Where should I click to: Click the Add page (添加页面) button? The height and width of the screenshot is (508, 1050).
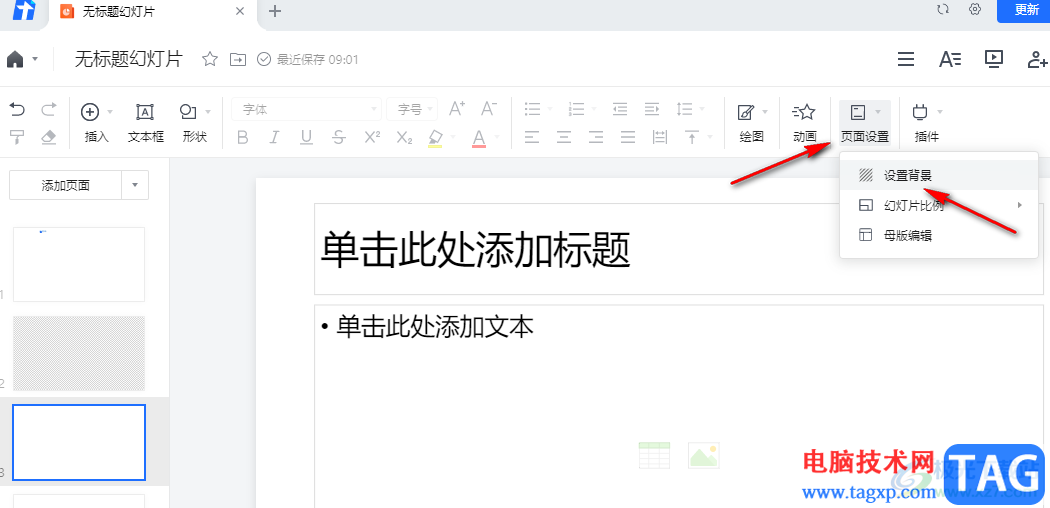(66, 185)
